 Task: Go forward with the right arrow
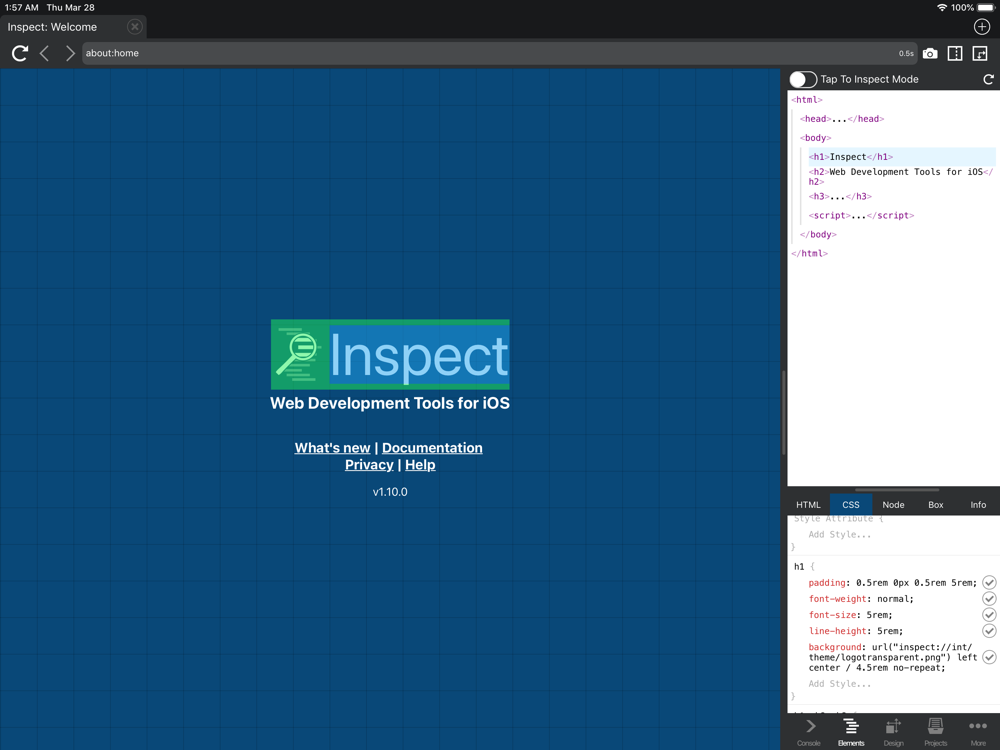[x=70, y=53]
